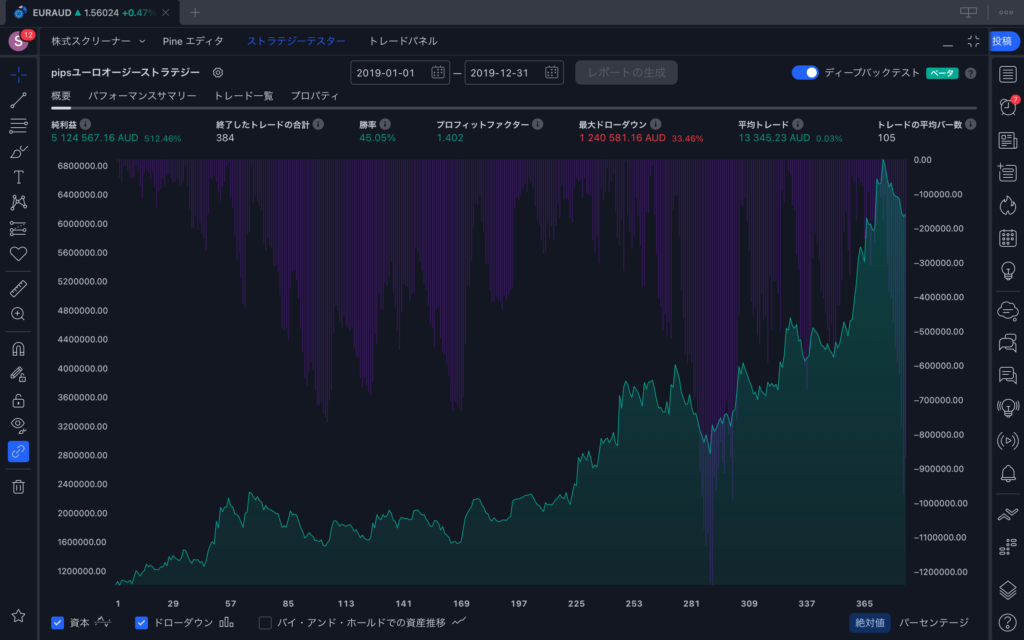Open strategy settings gear icon
The width and height of the screenshot is (1024, 640).
tap(218, 72)
